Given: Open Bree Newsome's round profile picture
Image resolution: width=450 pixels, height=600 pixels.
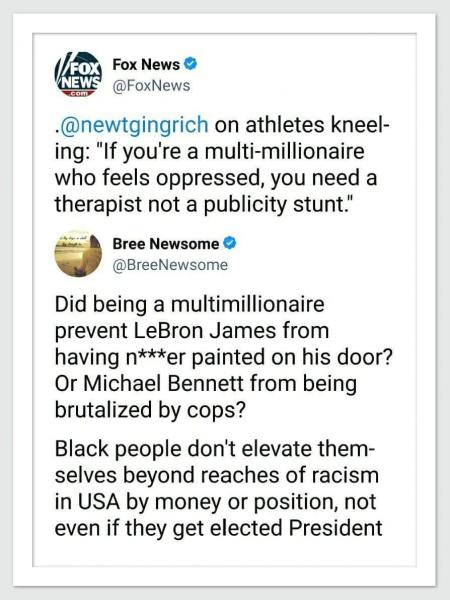Looking at the screenshot, I should [x=78, y=253].
